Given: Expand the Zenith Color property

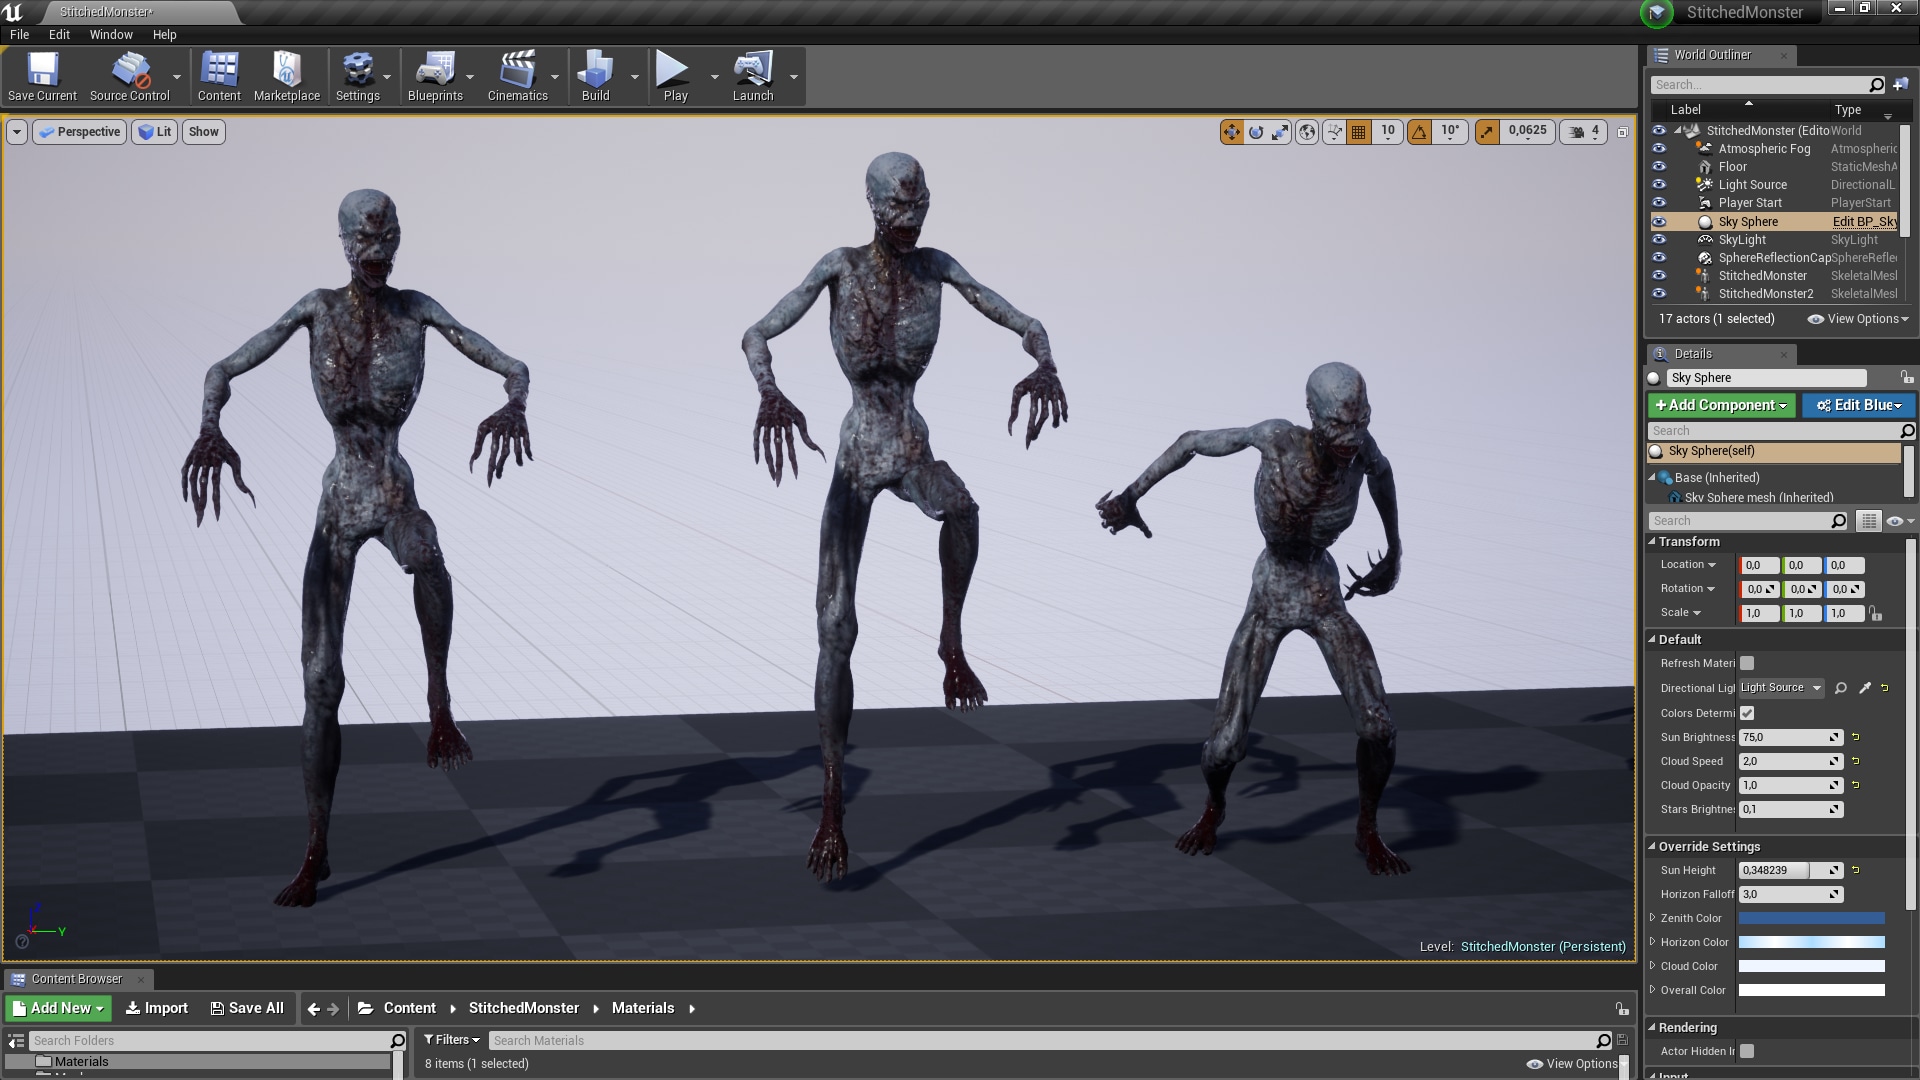Looking at the screenshot, I should [x=1652, y=918].
